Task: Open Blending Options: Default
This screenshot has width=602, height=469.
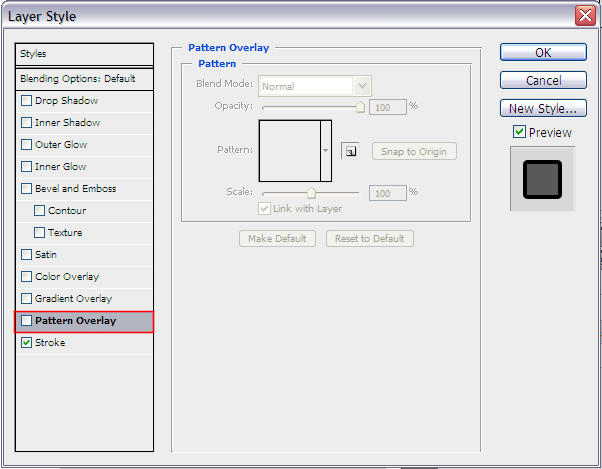Action: click(x=84, y=79)
